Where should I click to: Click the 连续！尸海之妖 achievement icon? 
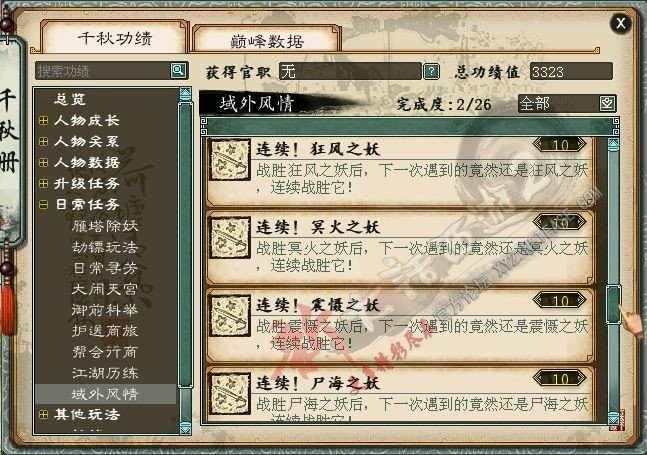coord(230,394)
